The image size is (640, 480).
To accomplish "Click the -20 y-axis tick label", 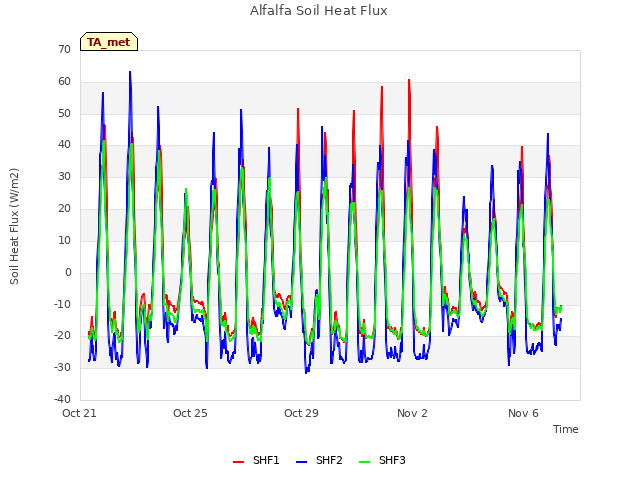I will (62, 336).
